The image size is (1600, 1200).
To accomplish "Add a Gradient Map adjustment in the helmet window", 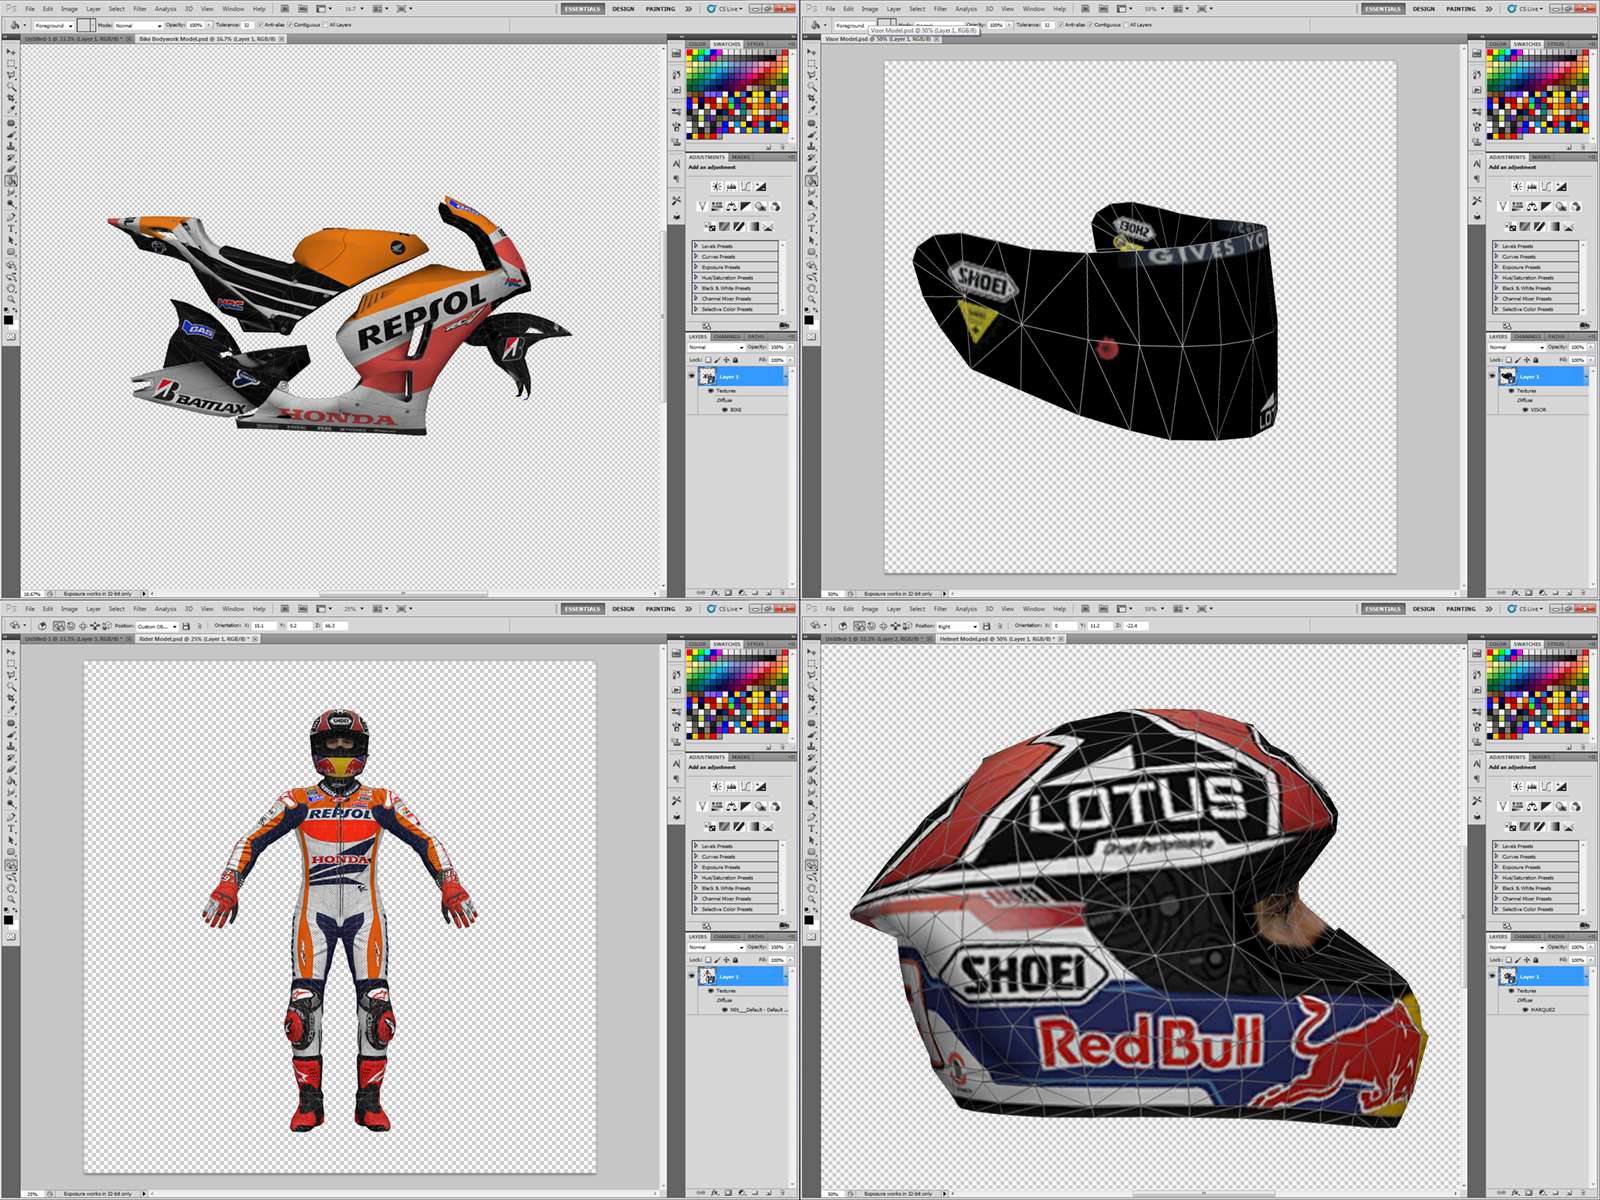I will (1554, 827).
